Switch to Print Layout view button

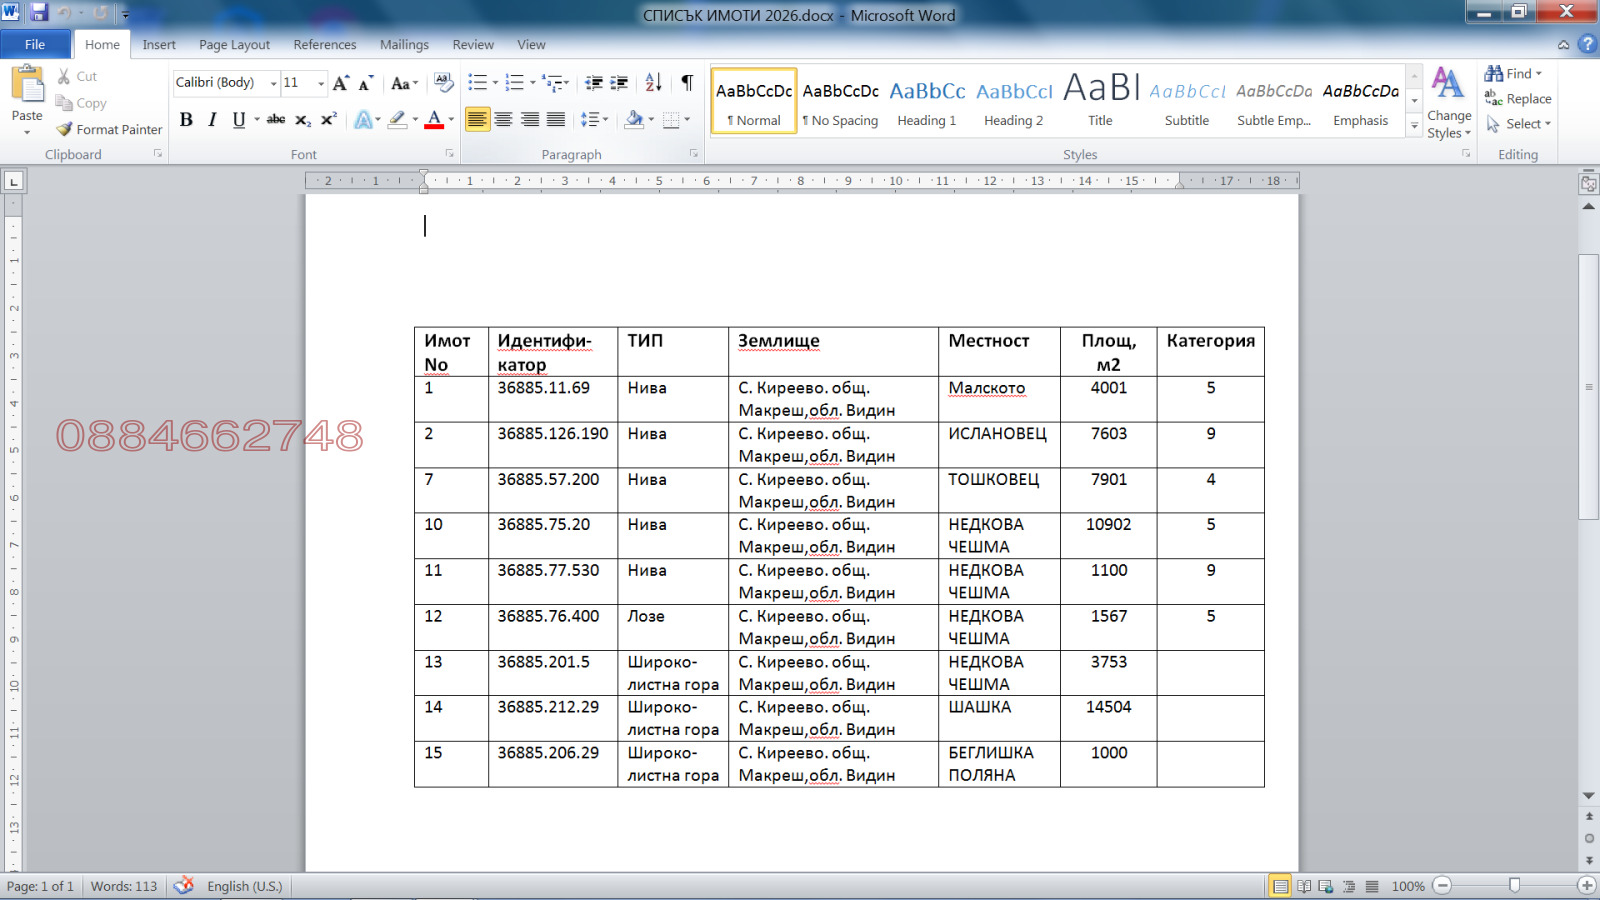point(1280,886)
